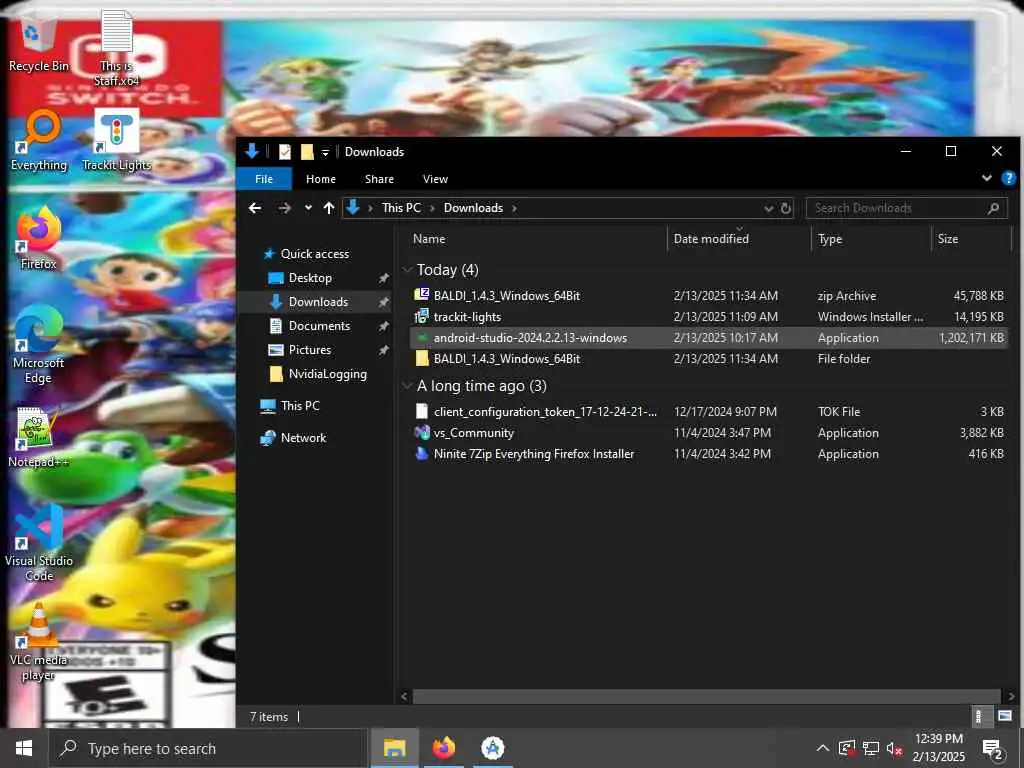Collapse the 'A long time ago (3)' group

pos(408,386)
